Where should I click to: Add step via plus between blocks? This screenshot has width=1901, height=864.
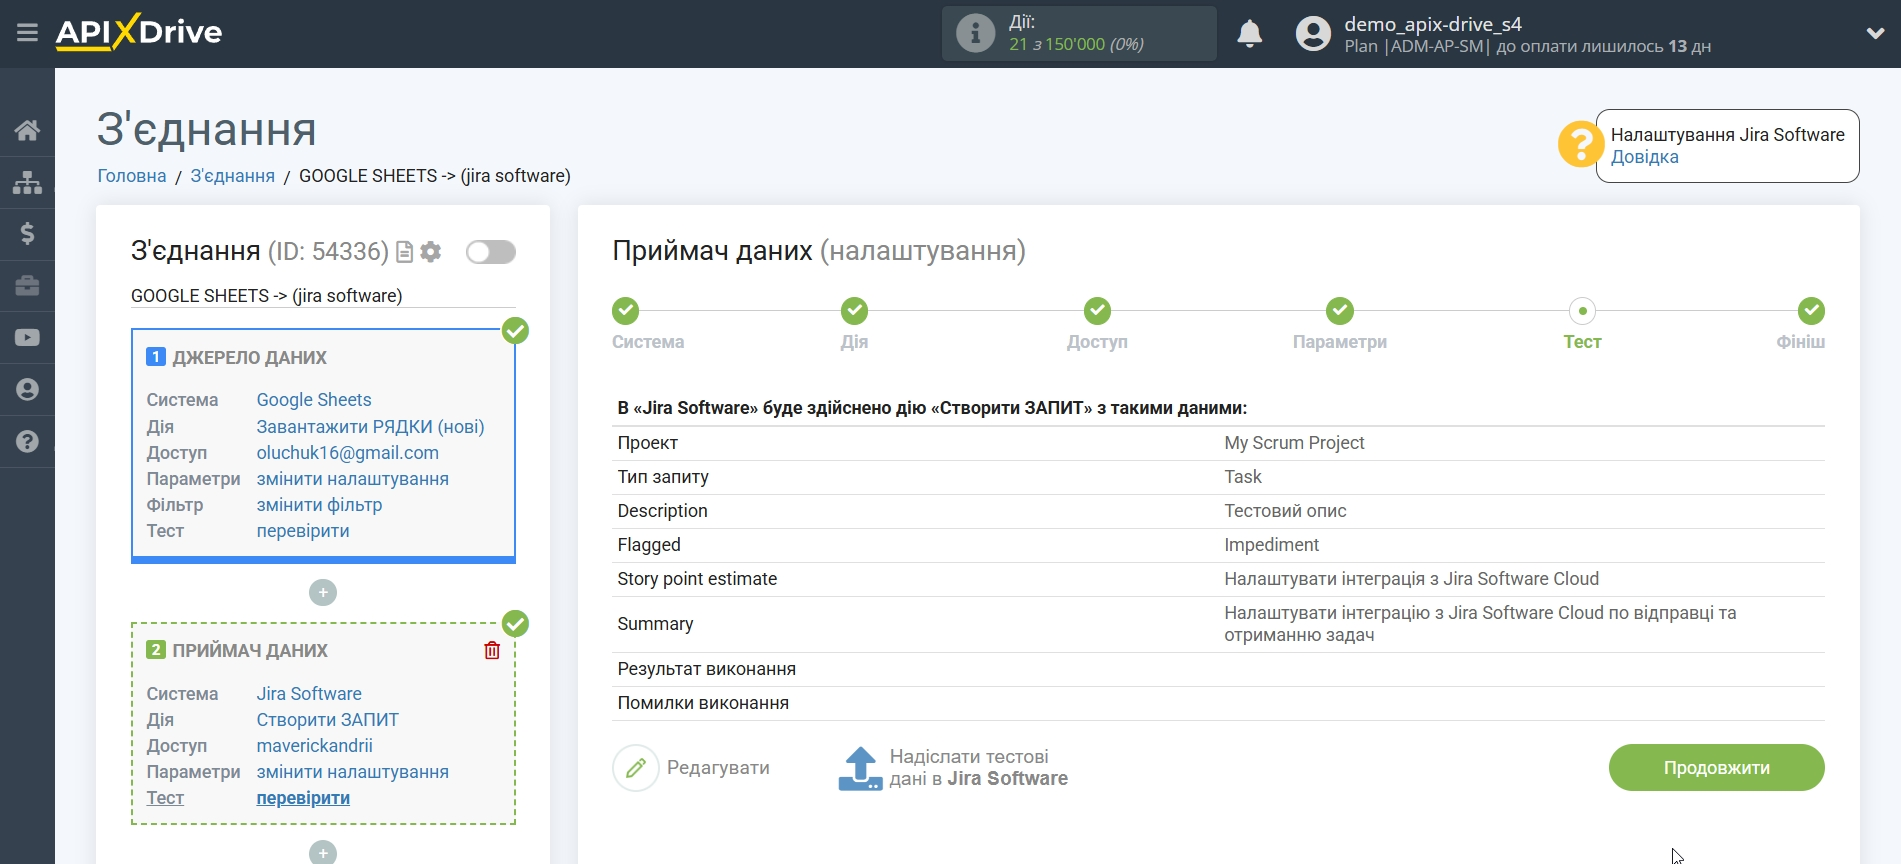(x=323, y=593)
